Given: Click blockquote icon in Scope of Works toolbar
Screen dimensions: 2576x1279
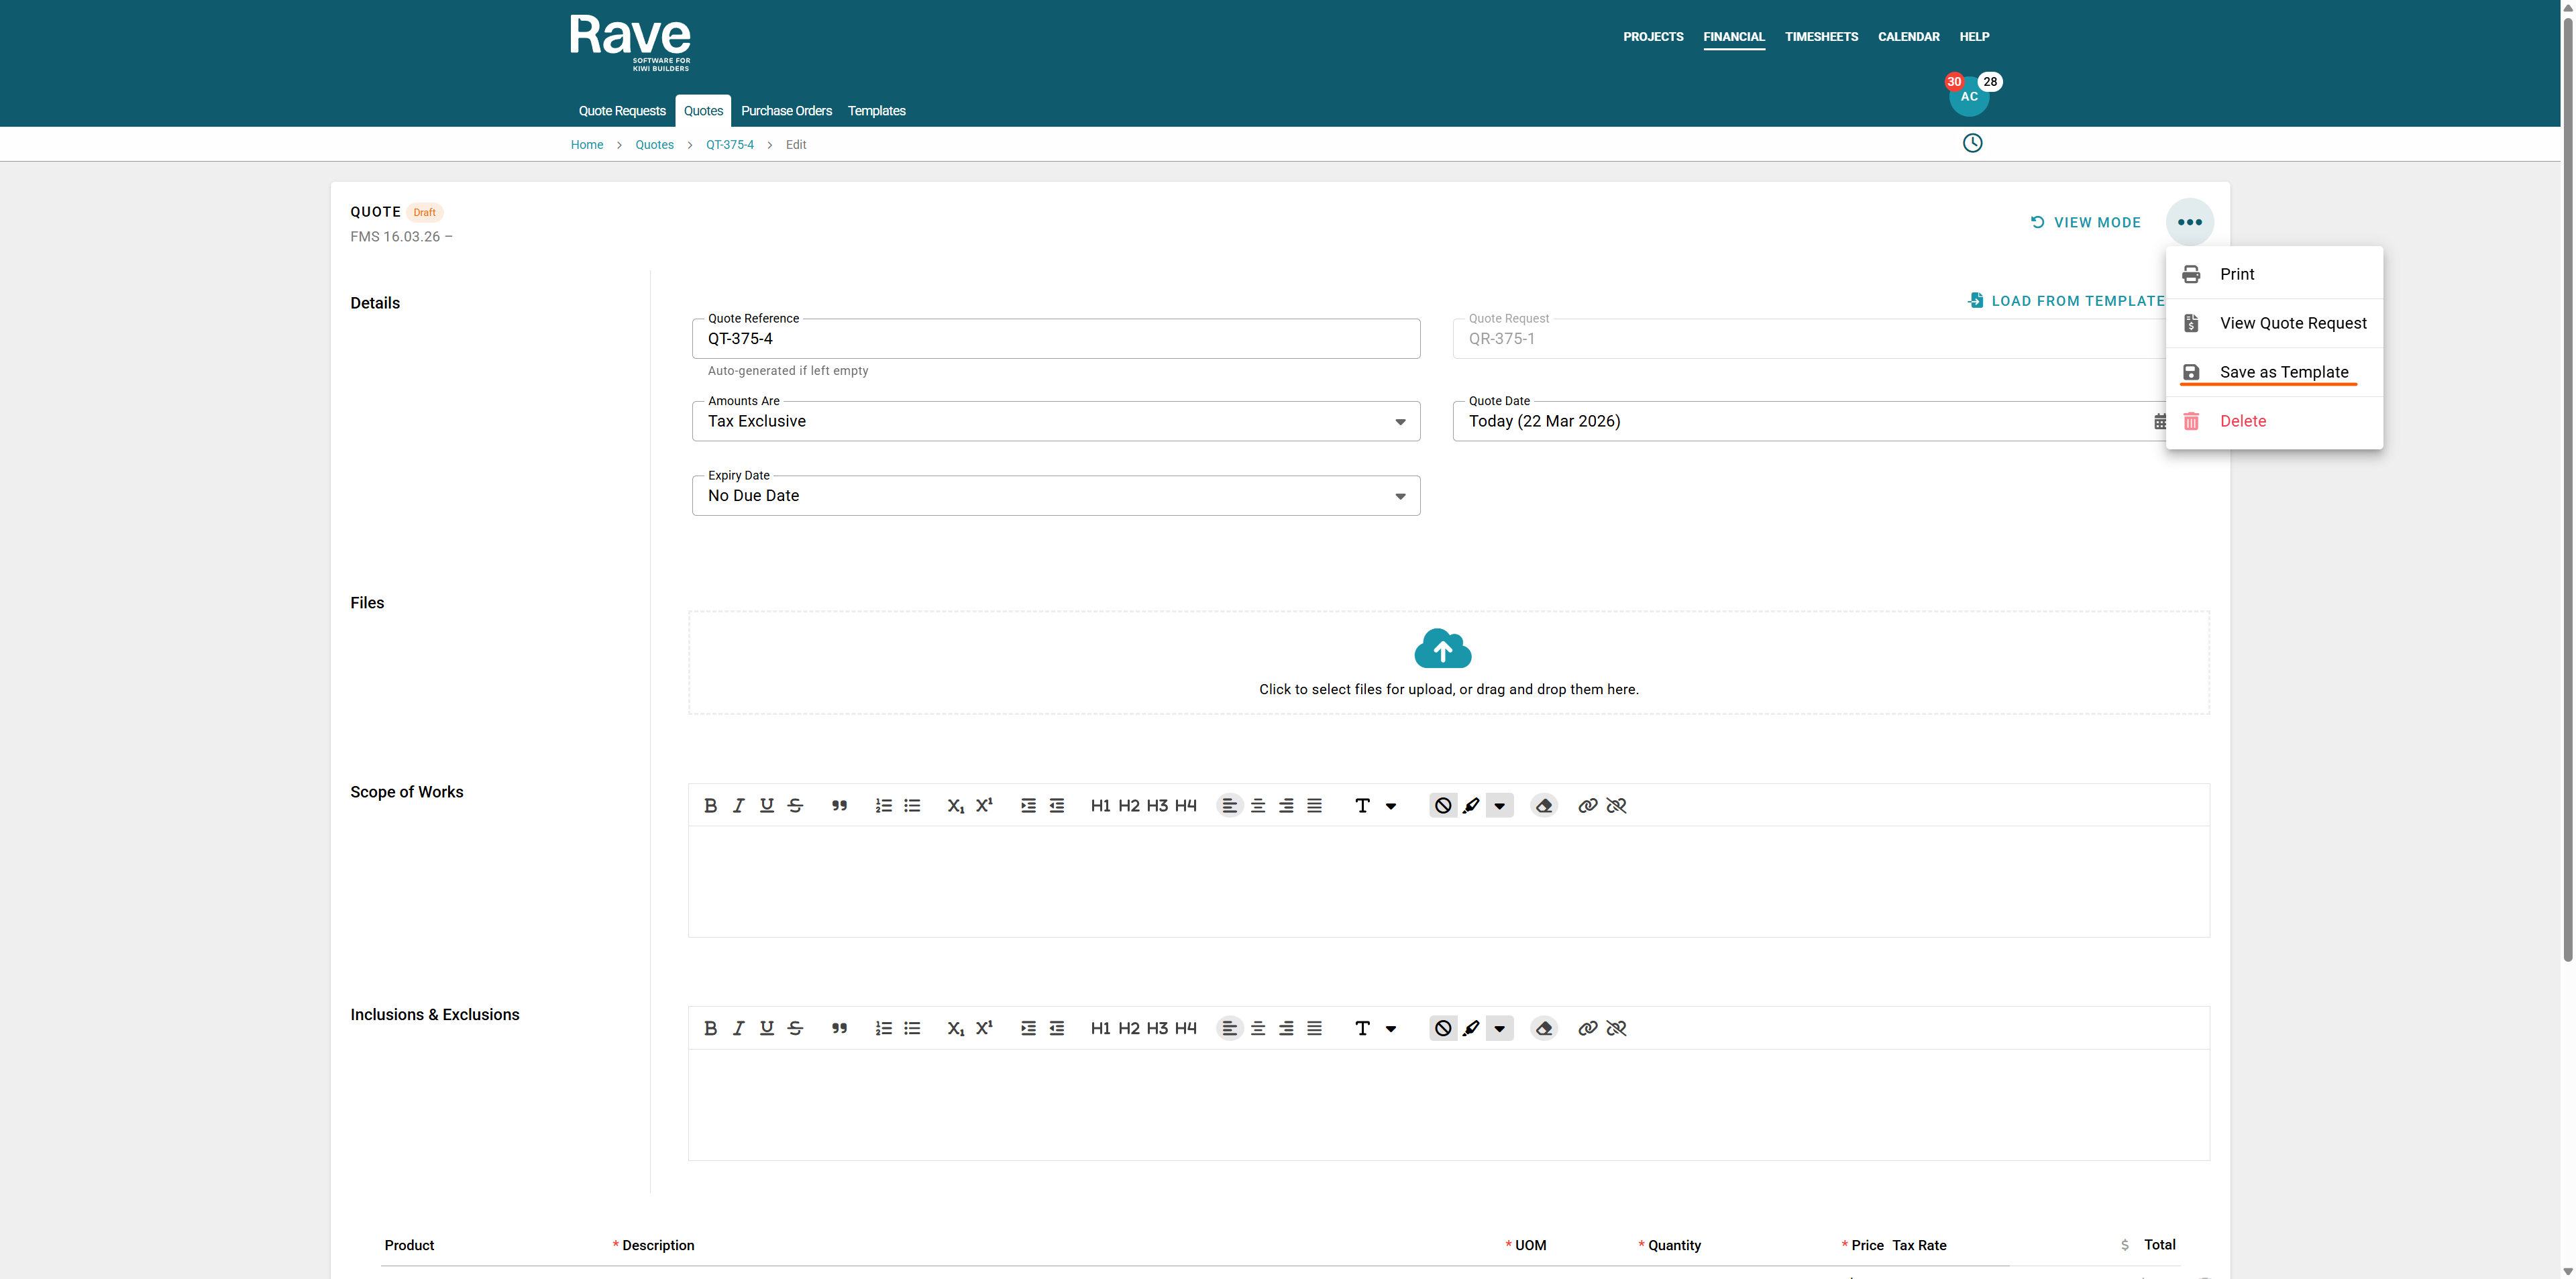Looking at the screenshot, I should pyautogui.click(x=839, y=806).
